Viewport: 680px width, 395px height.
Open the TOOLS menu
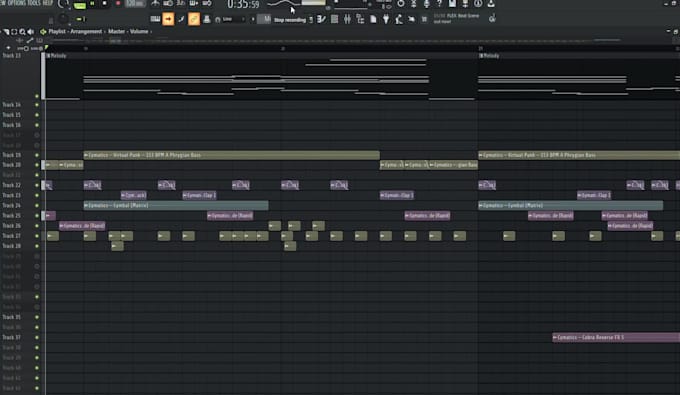(34, 3)
